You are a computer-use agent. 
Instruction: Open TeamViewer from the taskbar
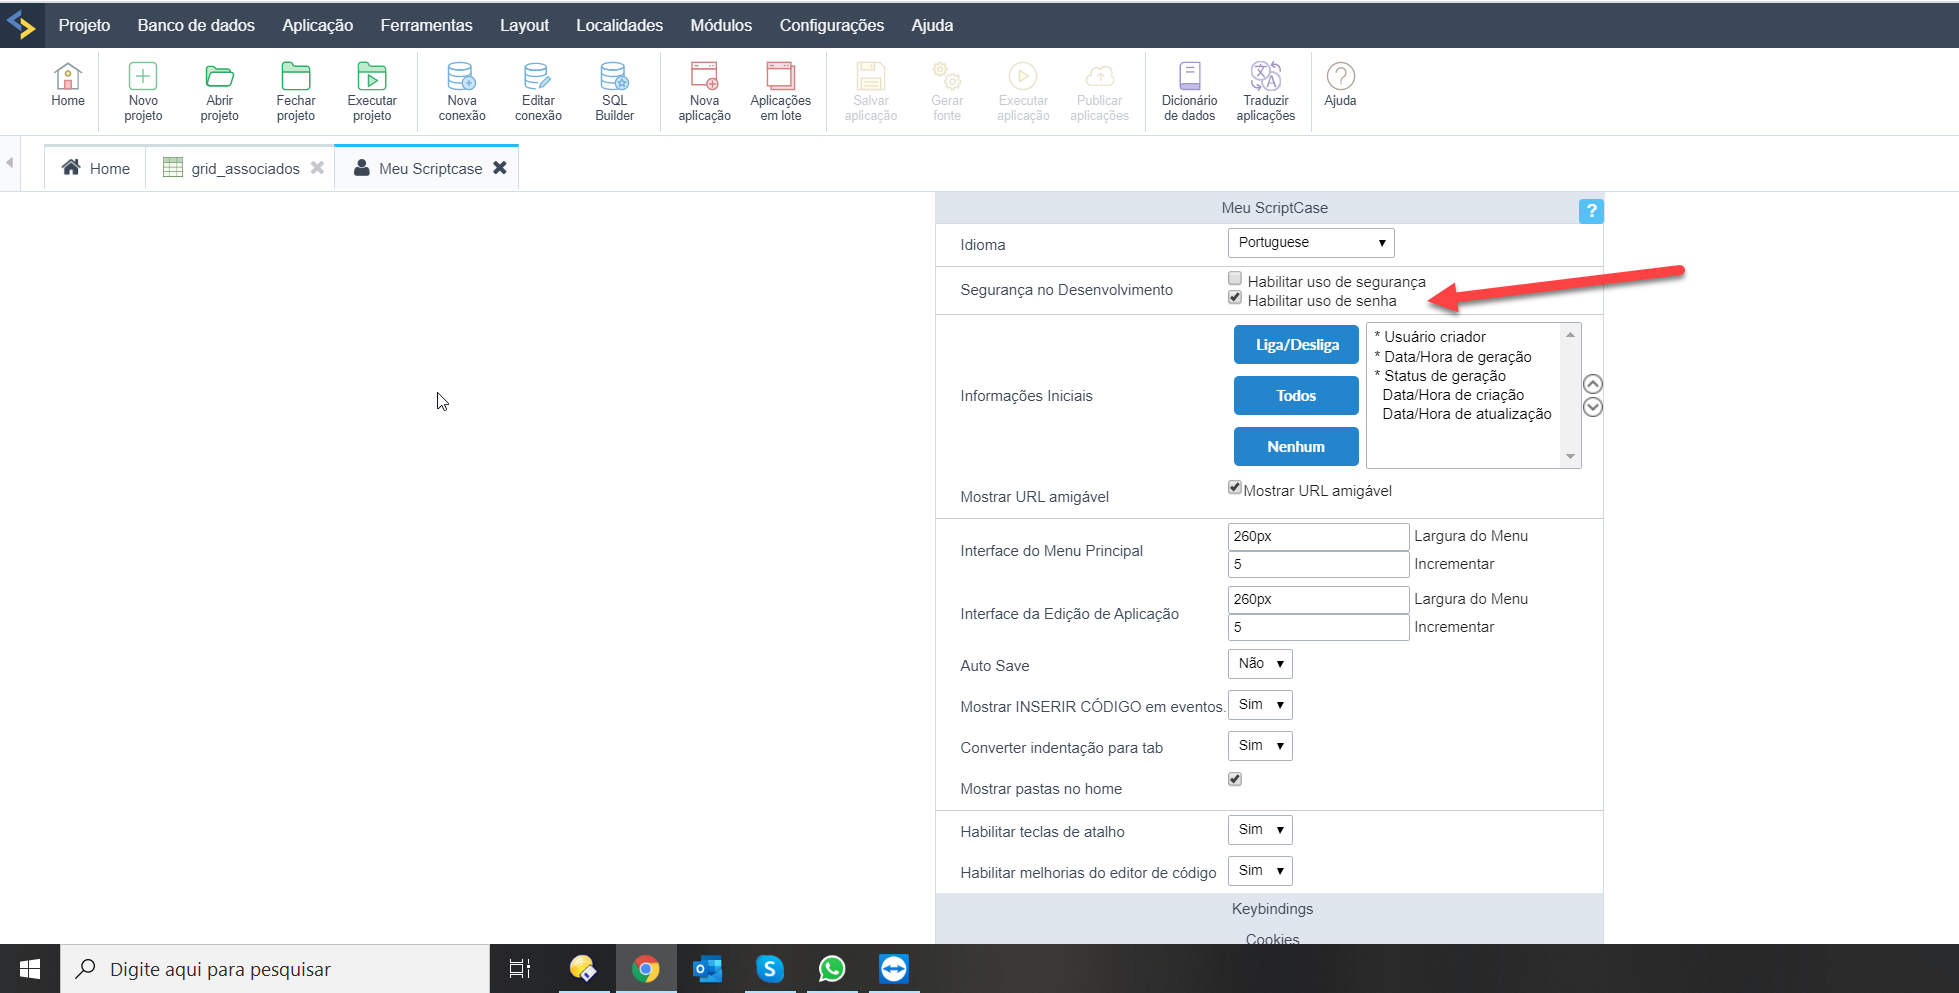894,969
